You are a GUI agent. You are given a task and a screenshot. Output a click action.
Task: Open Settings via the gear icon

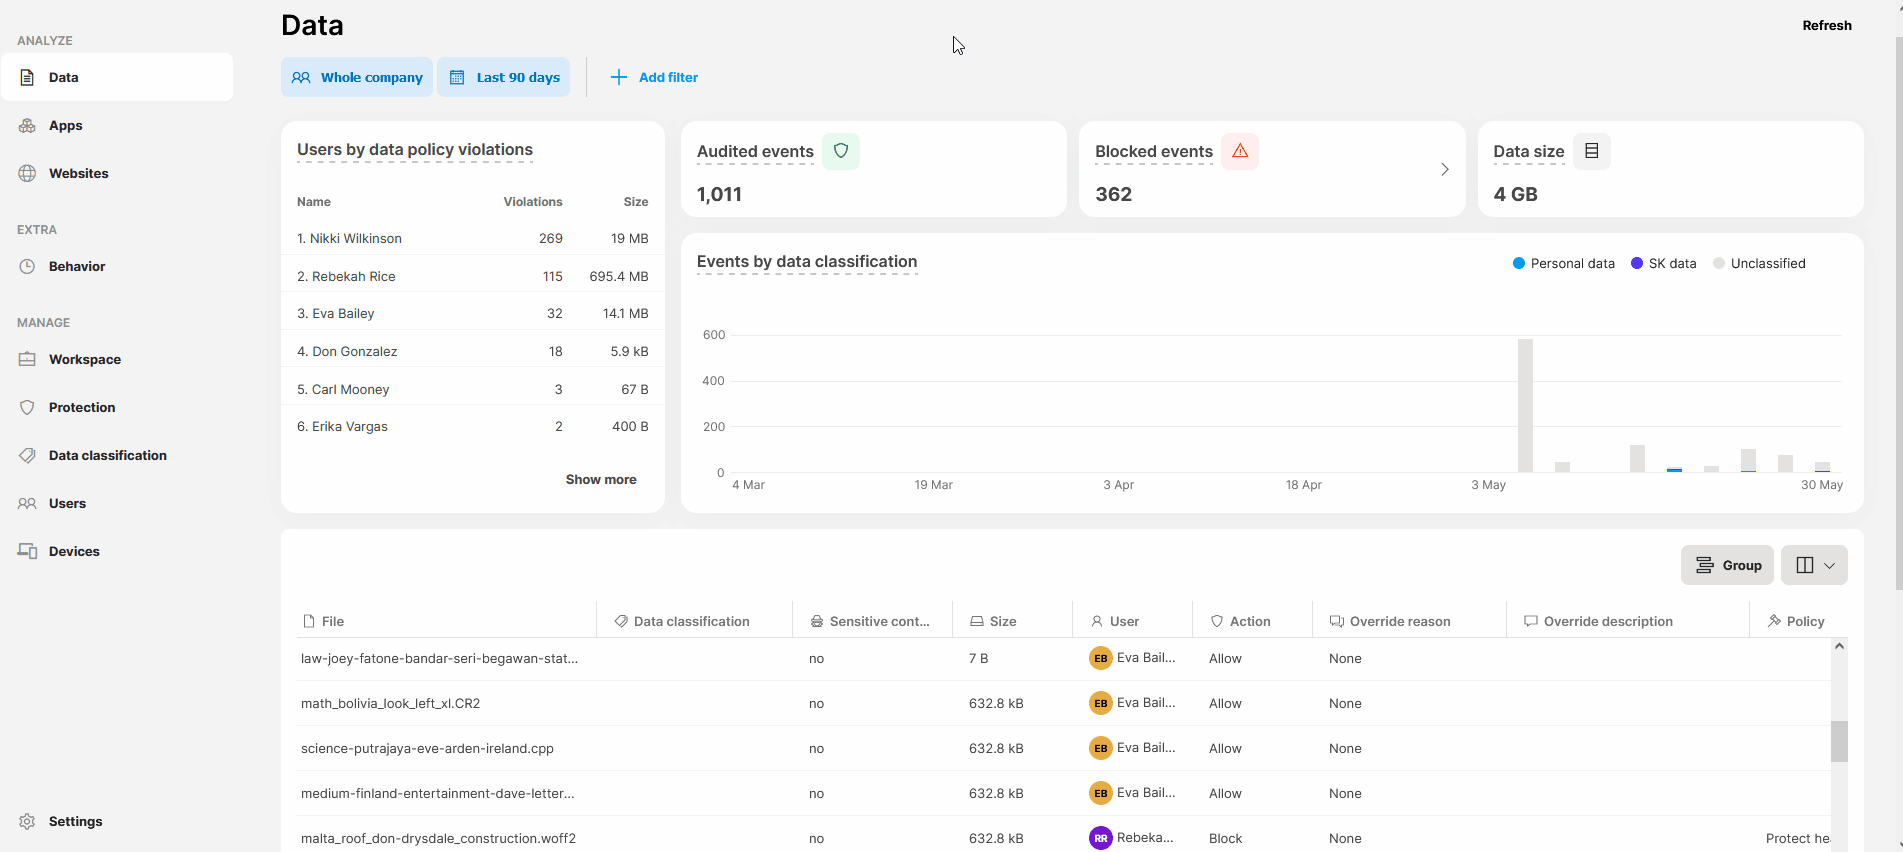[27, 821]
